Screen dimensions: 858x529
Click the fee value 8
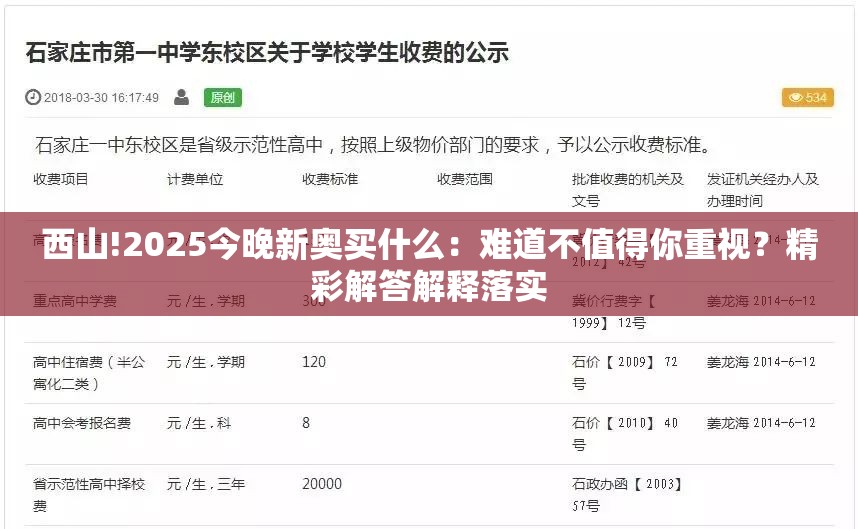pos(306,423)
